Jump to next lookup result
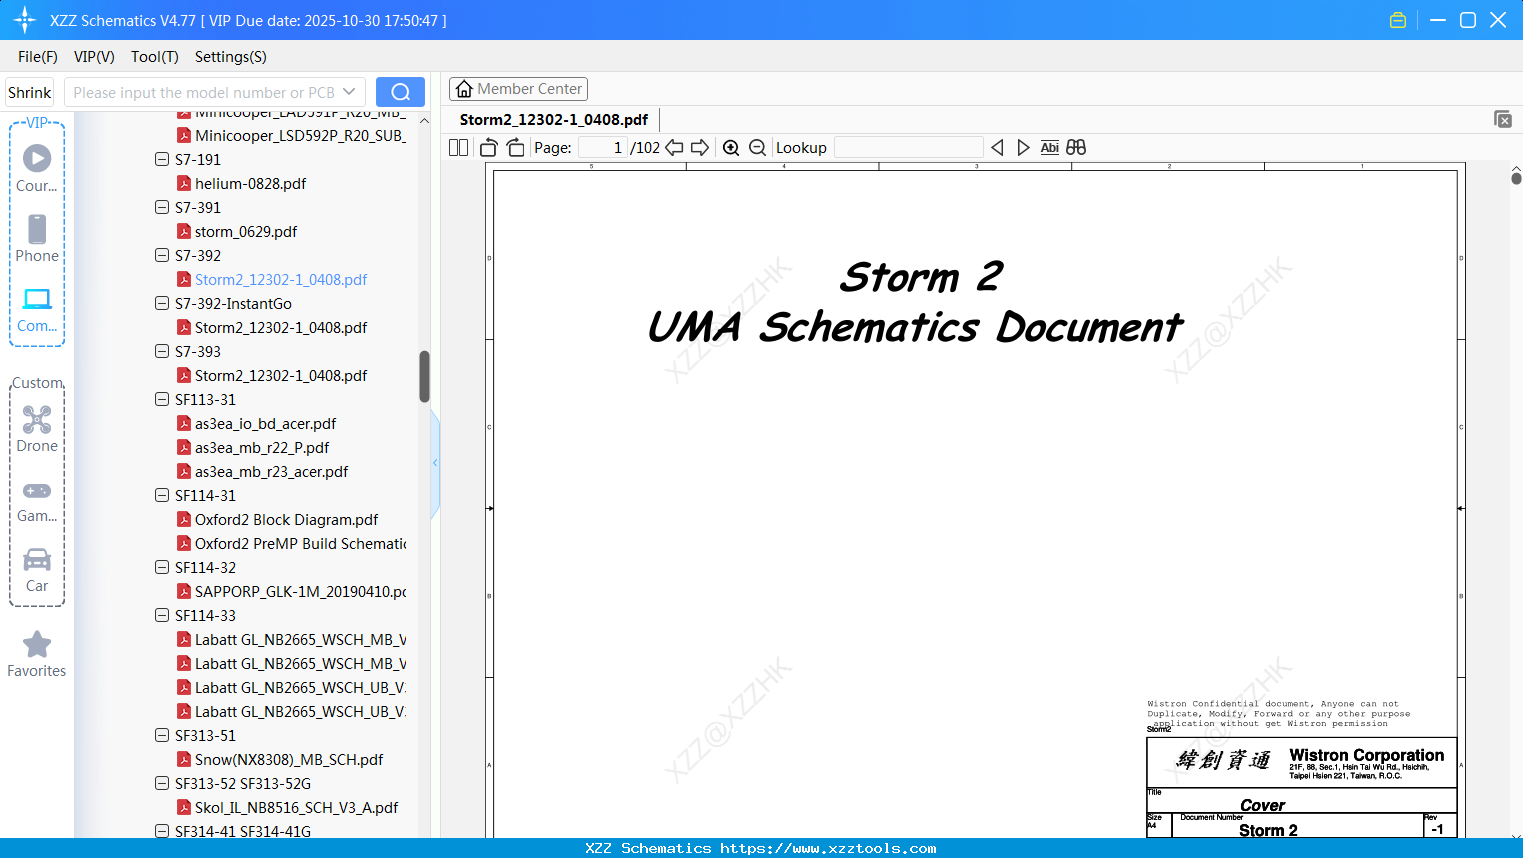 (1023, 147)
